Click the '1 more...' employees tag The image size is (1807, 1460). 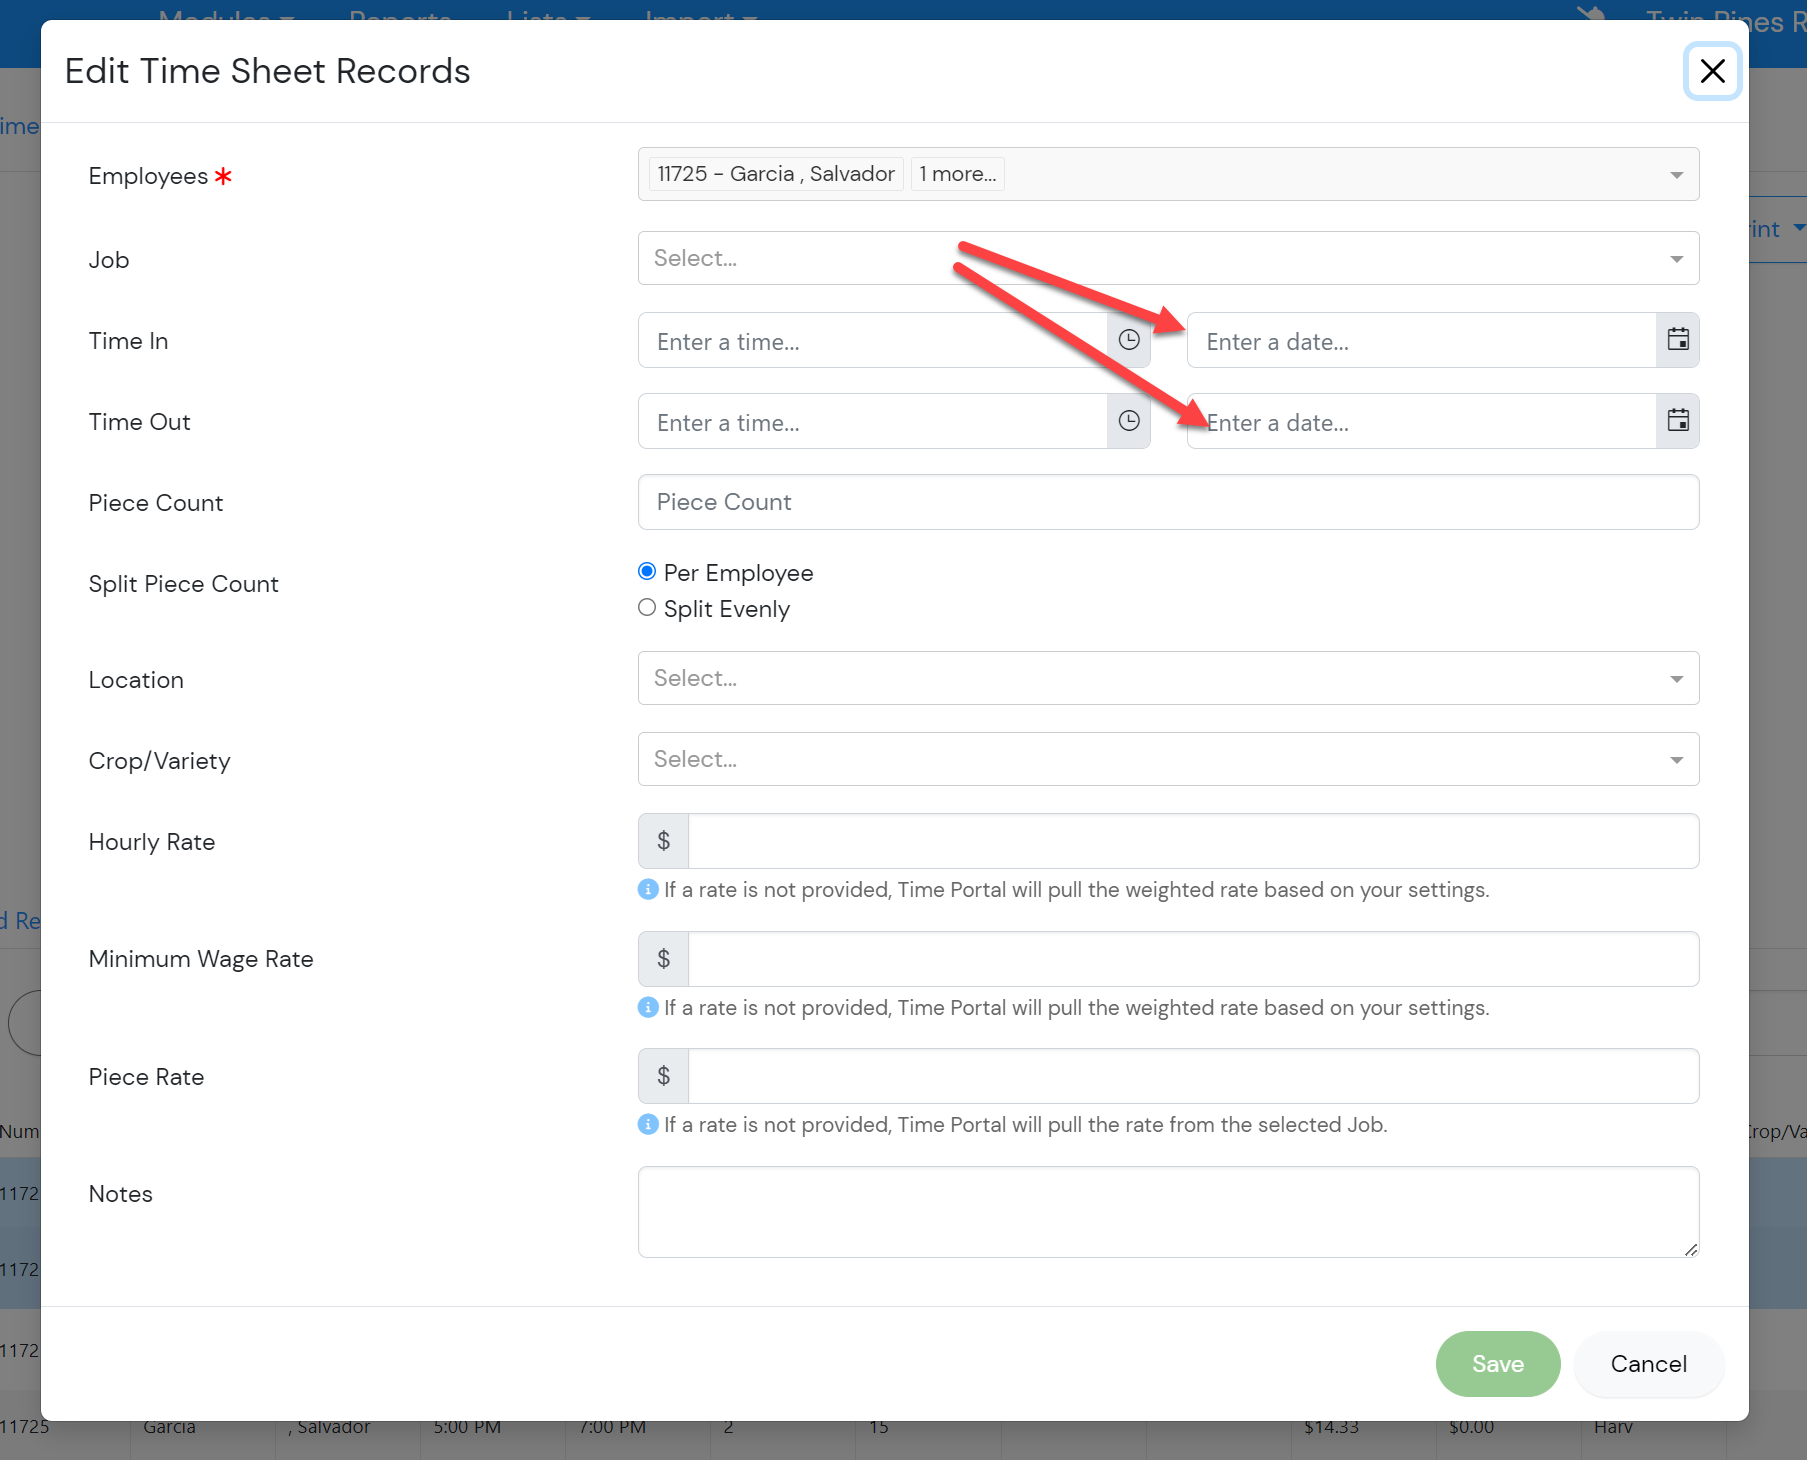(957, 174)
